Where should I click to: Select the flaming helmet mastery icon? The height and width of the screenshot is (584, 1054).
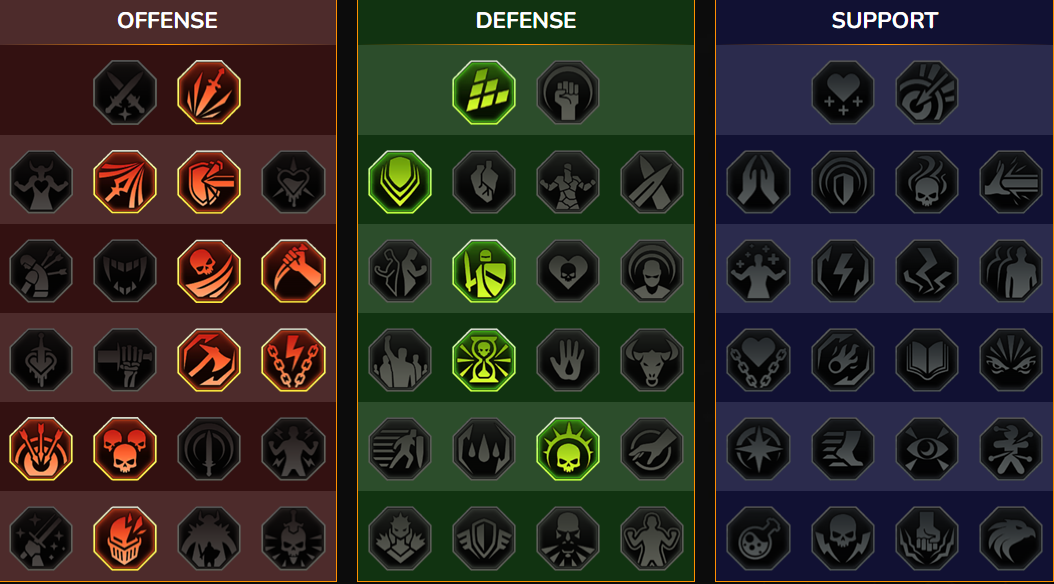125,538
